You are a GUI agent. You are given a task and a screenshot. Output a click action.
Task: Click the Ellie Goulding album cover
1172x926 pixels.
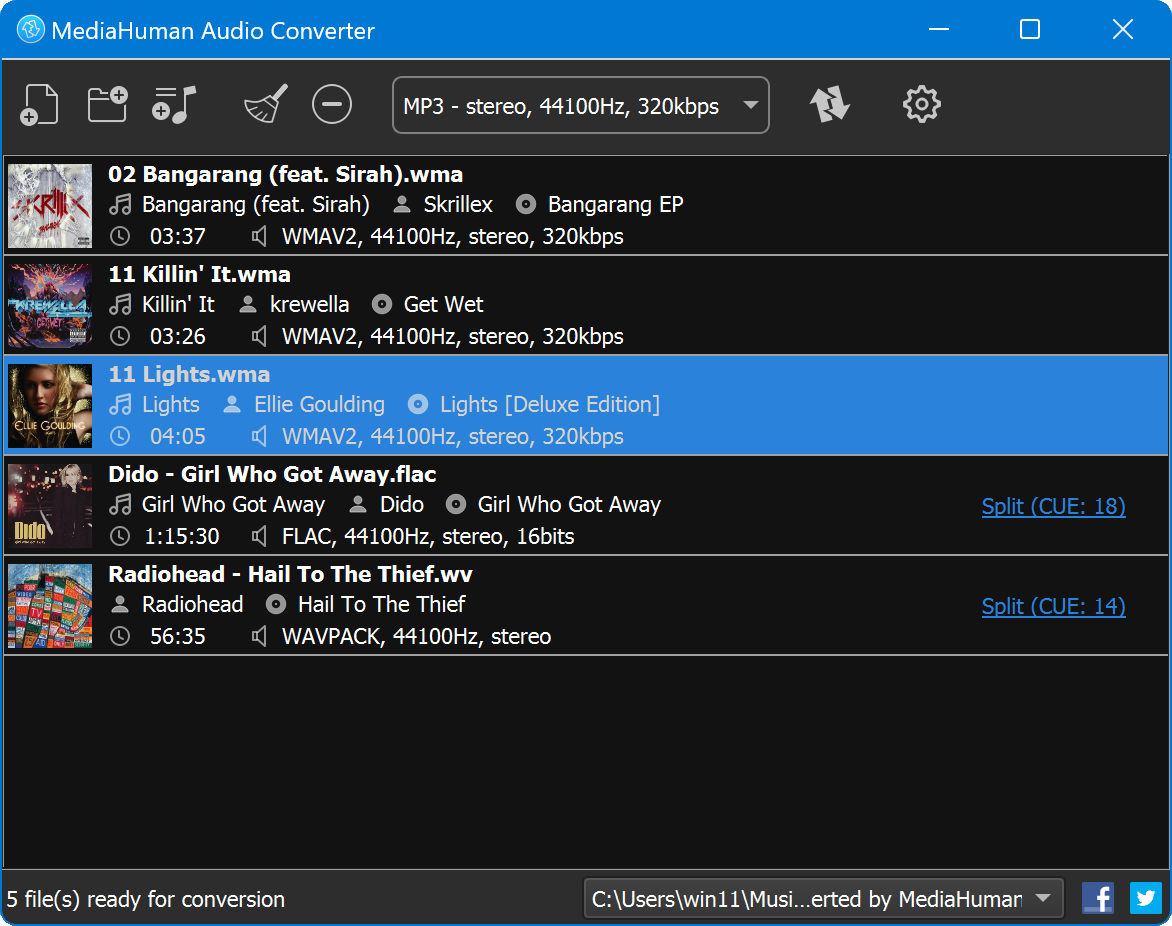click(x=50, y=405)
